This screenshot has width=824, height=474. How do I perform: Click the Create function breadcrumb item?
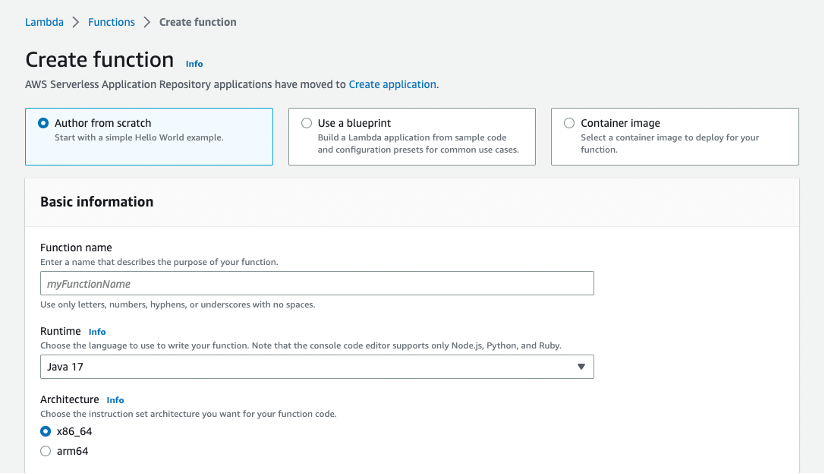[198, 22]
